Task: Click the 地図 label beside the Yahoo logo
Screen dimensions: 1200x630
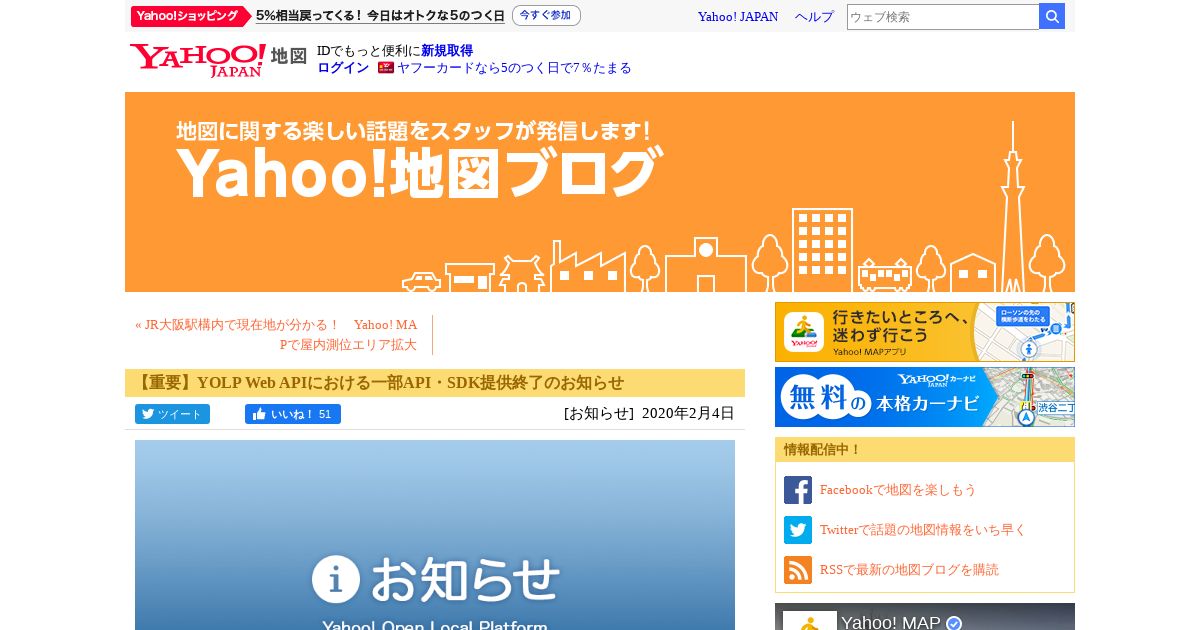Action: coord(289,56)
